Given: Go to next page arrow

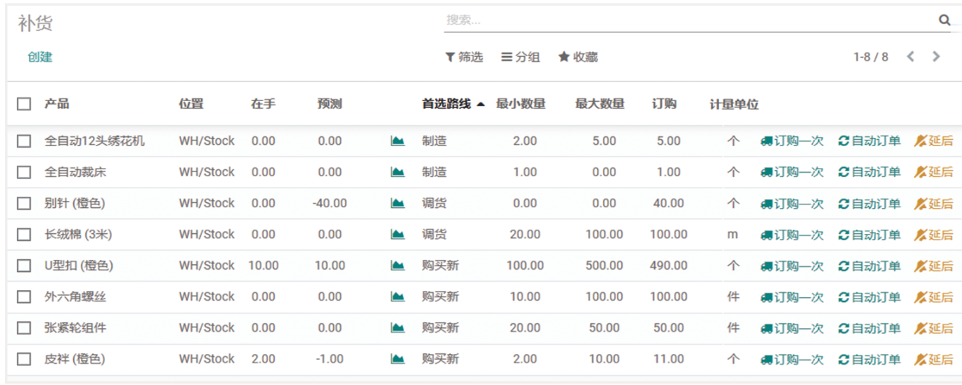Looking at the screenshot, I should pyautogui.click(x=936, y=56).
